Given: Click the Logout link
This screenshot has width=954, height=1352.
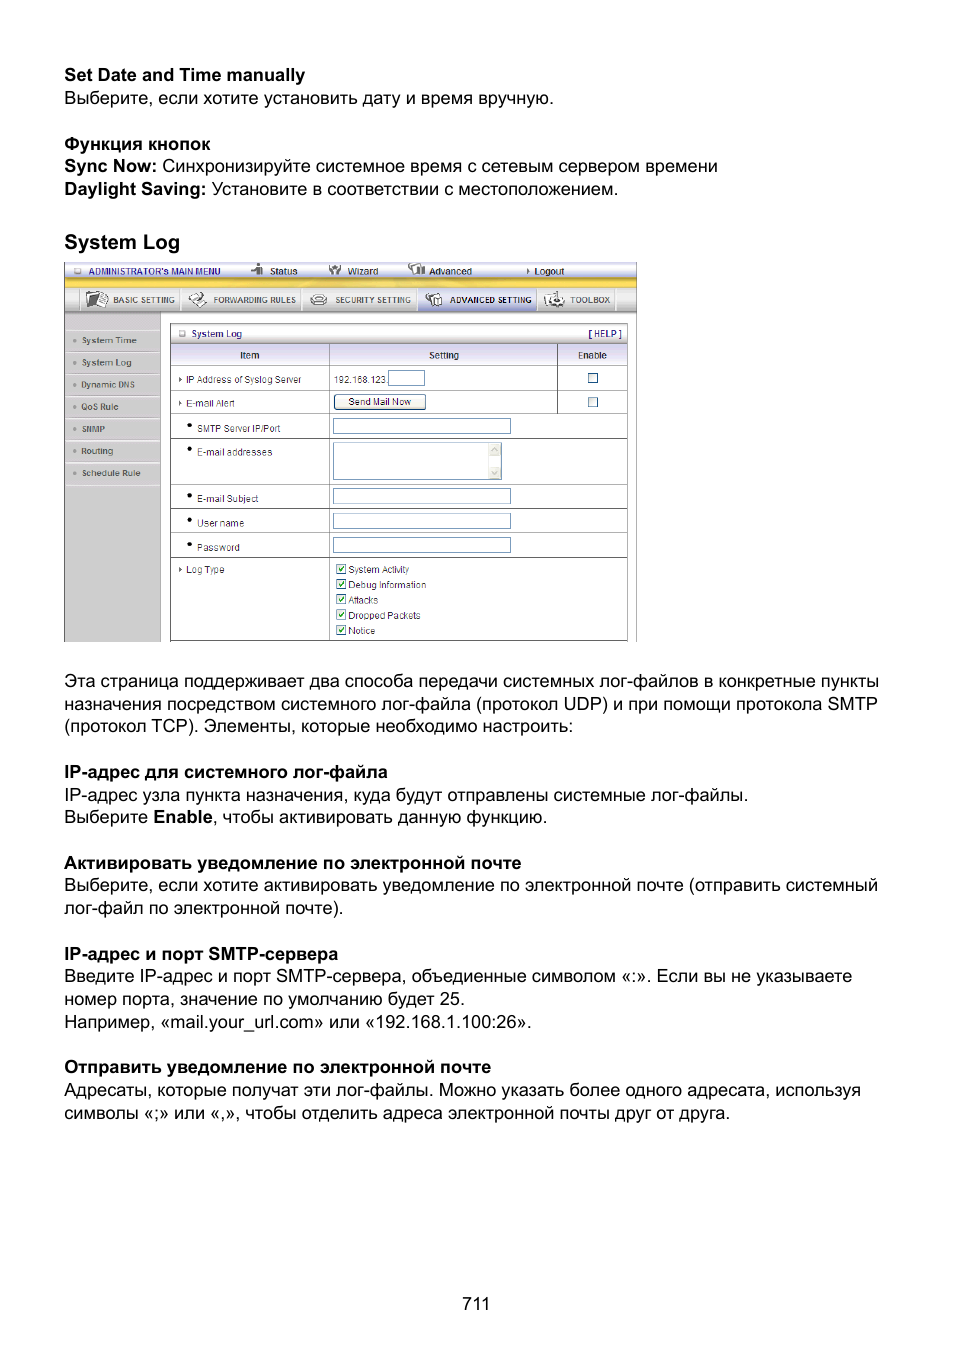Looking at the screenshot, I should coord(549,271).
